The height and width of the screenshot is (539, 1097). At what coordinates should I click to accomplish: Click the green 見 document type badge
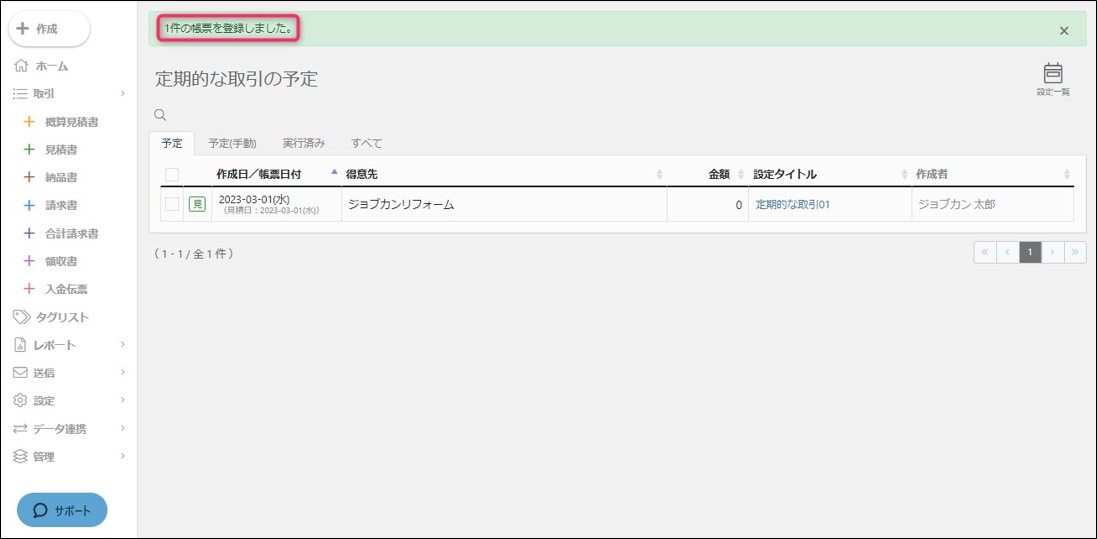(197, 204)
